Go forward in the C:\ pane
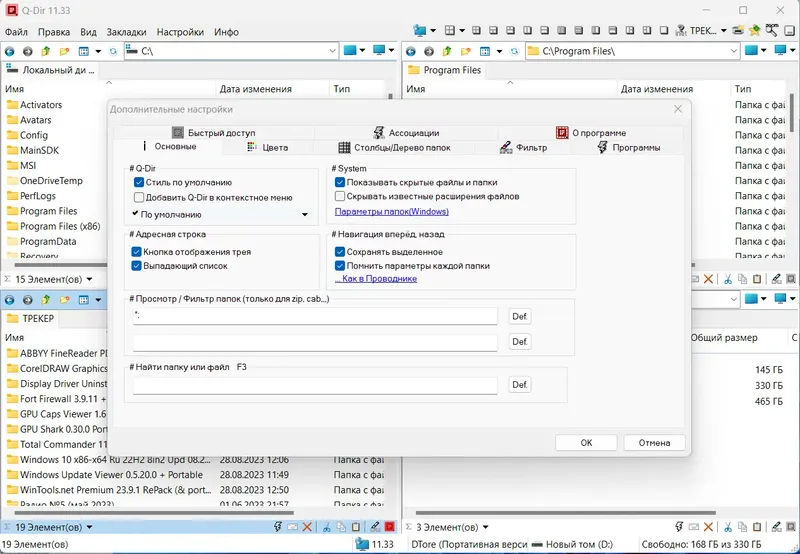 coord(28,51)
